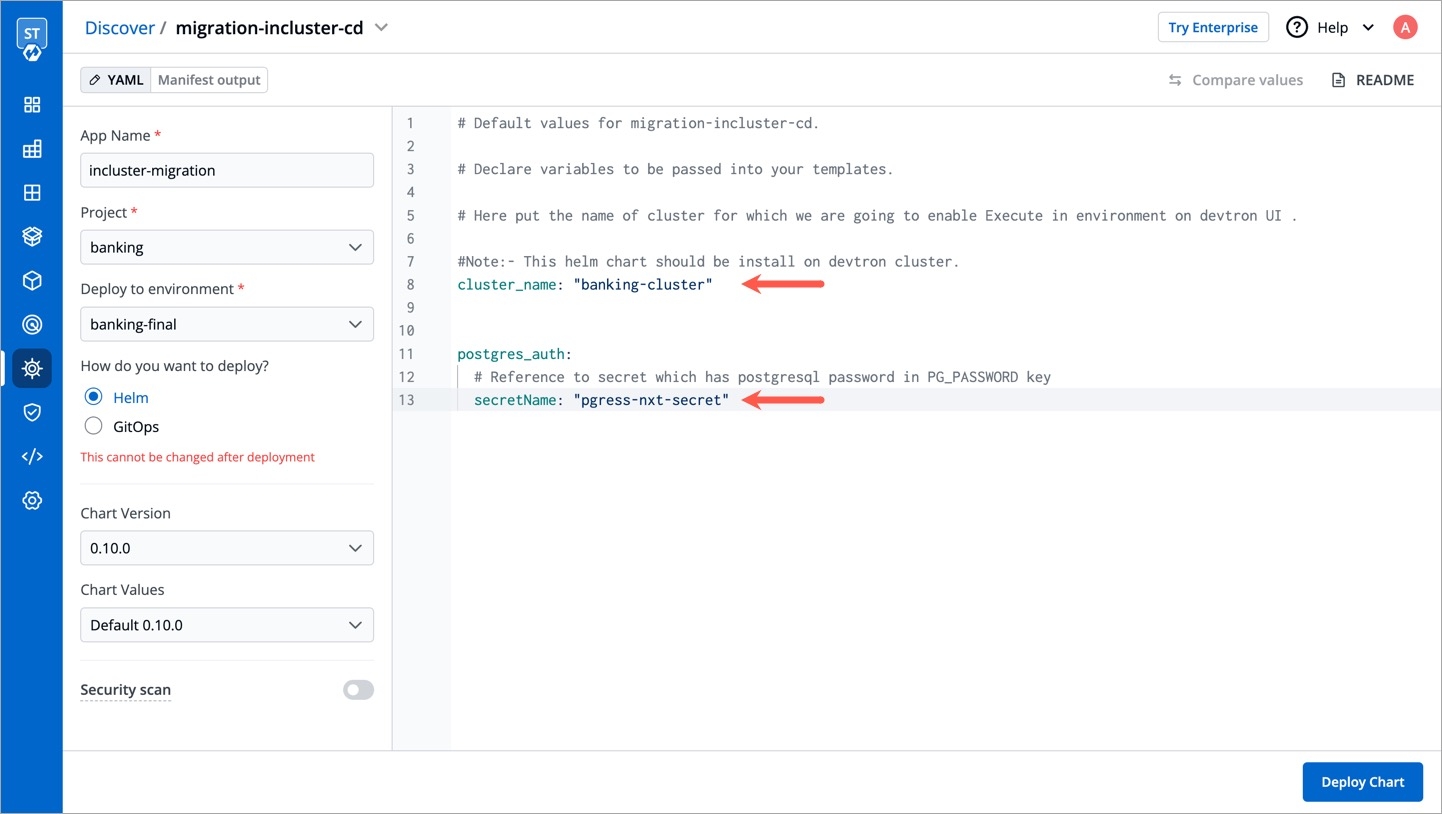
Task: Click the App Name input field
Action: click(x=227, y=170)
